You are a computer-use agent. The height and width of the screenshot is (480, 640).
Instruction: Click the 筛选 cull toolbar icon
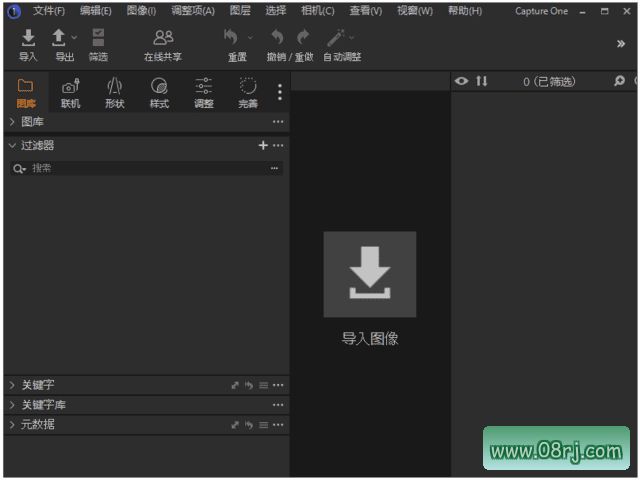tap(98, 38)
